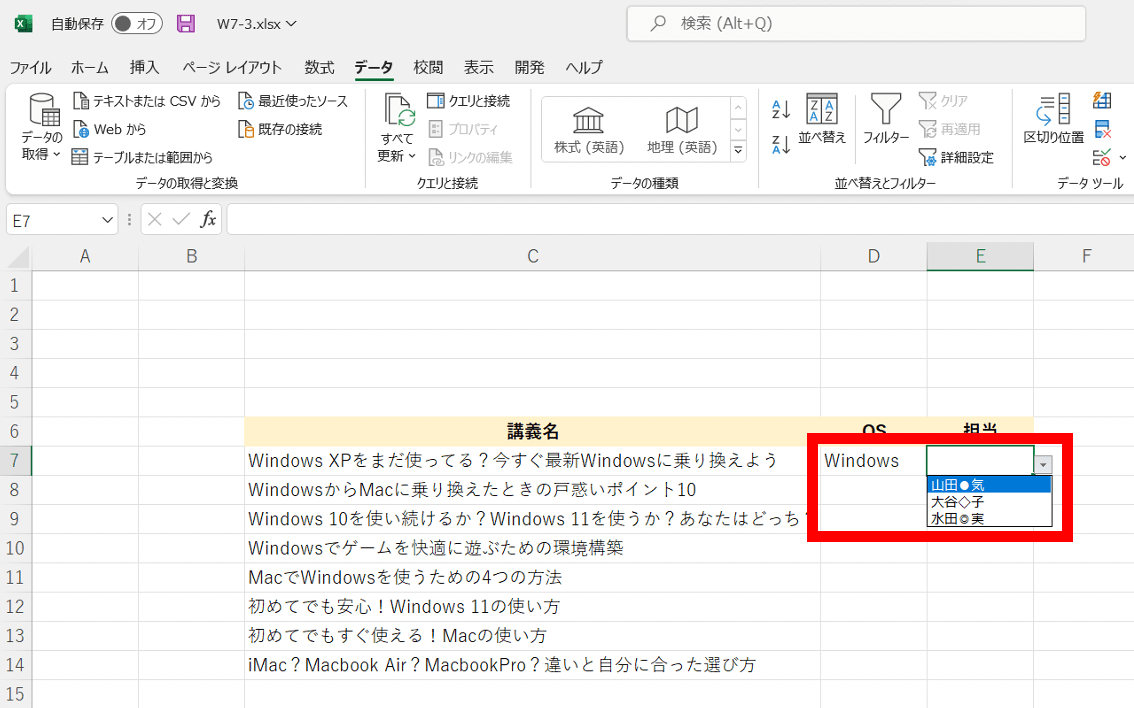
Task: Choose 大谷◇子 from the dropdown list
Action: [989, 501]
